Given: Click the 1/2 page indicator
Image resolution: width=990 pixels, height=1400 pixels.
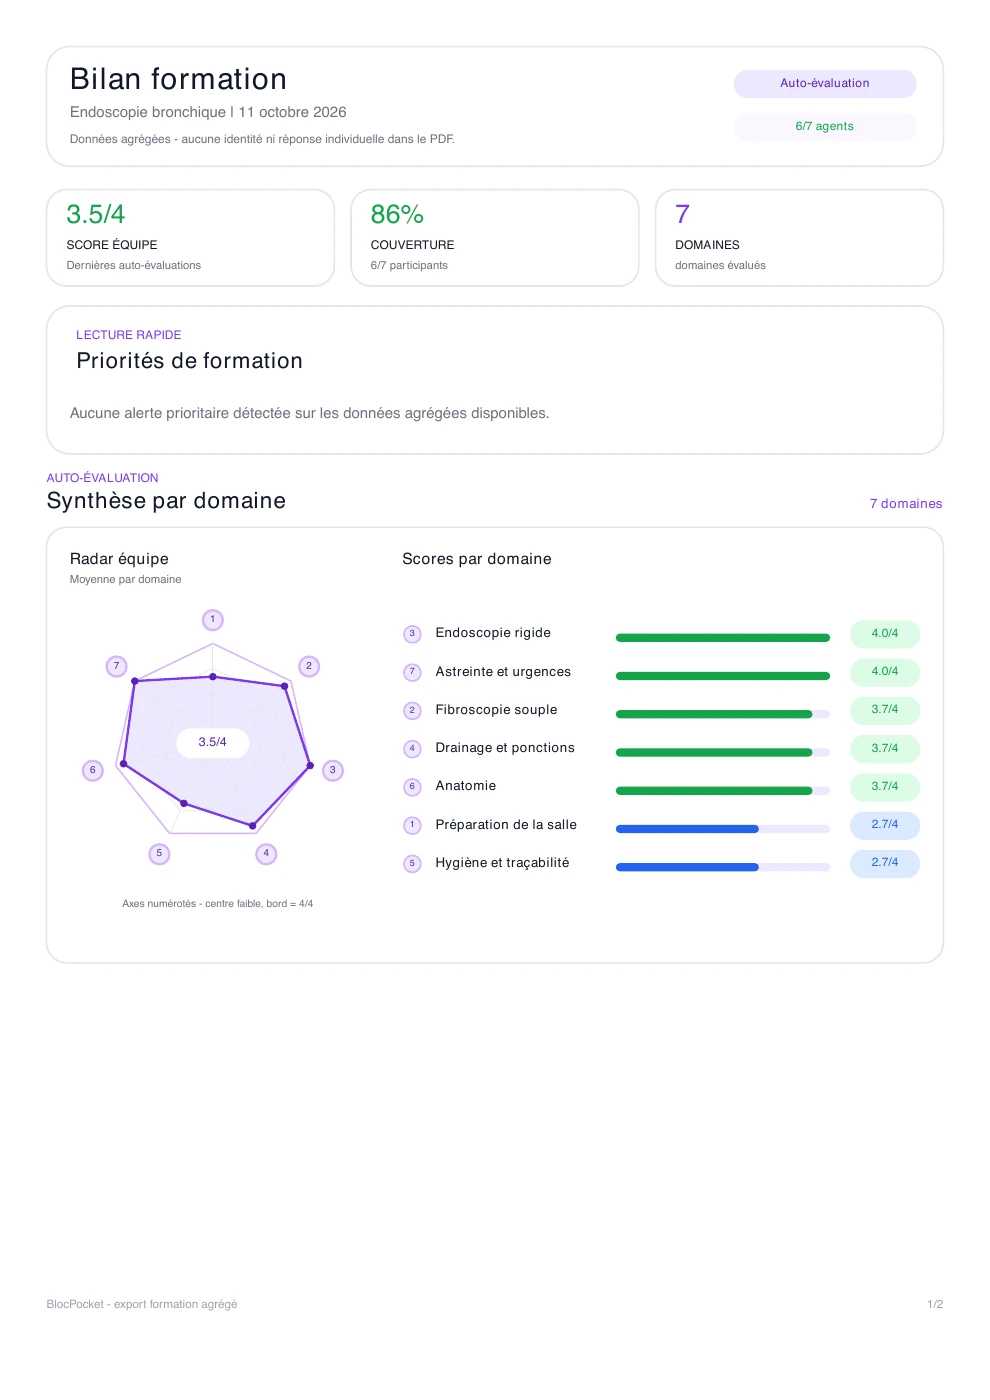Looking at the screenshot, I should (935, 1305).
